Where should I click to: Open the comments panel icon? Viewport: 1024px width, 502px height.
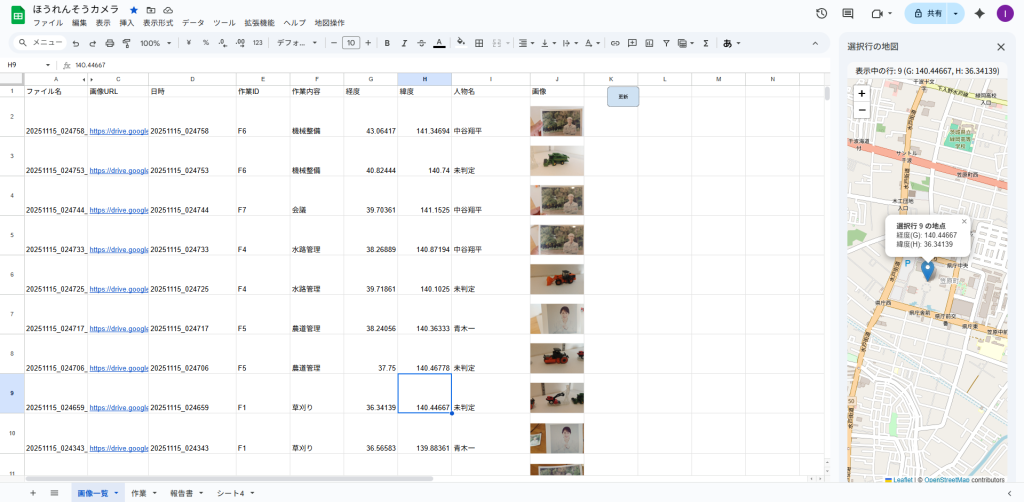[848, 14]
